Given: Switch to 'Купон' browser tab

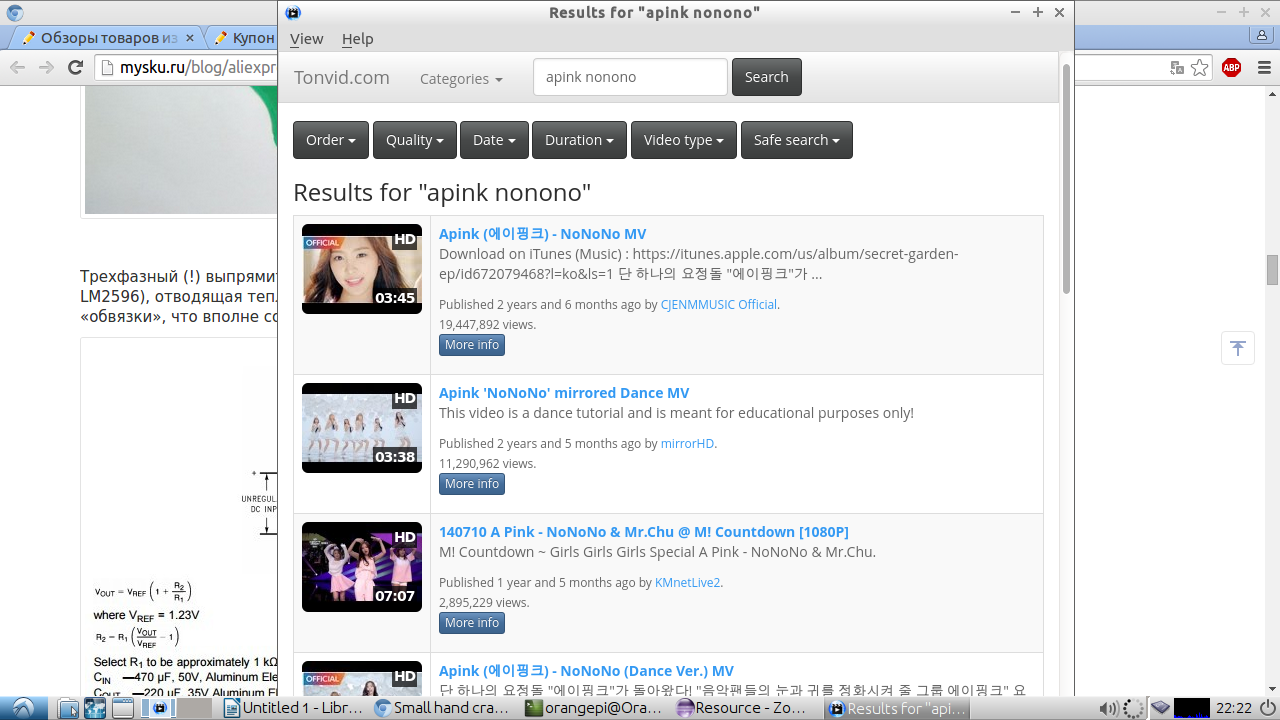Looking at the screenshot, I should 245,38.
